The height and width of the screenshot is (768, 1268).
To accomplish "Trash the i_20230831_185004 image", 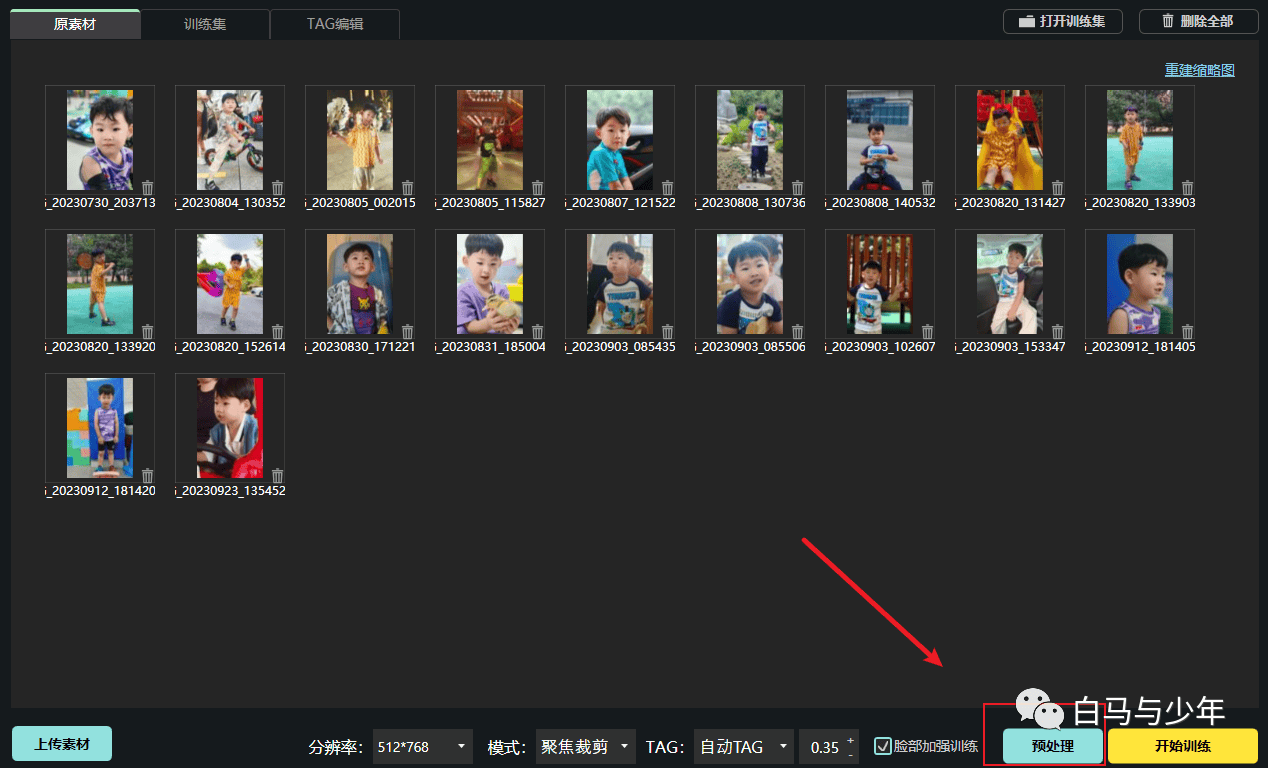I will coord(538,332).
